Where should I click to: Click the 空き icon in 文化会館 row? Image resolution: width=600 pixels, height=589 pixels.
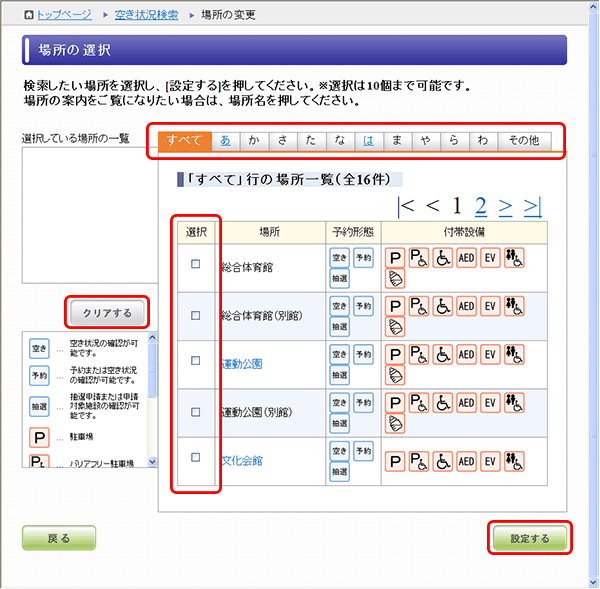tap(339, 451)
